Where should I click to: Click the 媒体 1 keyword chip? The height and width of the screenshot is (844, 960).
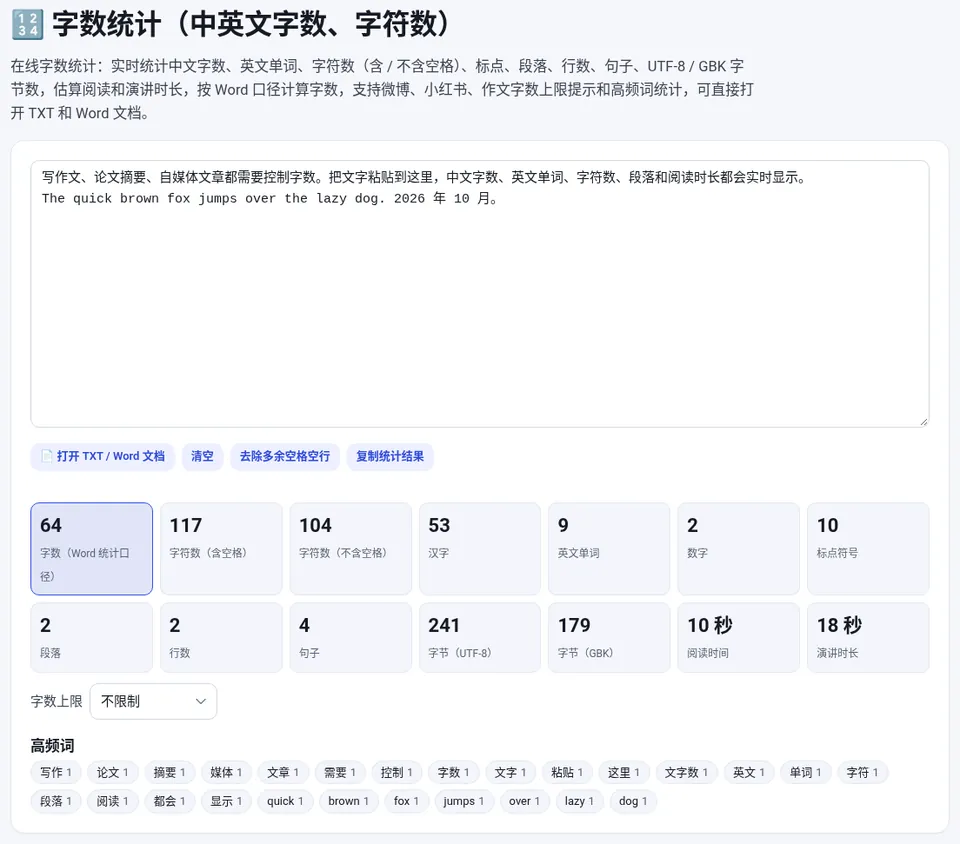tap(227, 772)
